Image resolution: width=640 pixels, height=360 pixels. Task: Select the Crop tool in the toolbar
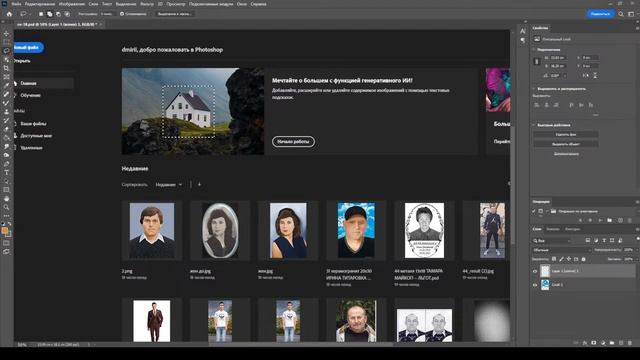coord(6,68)
